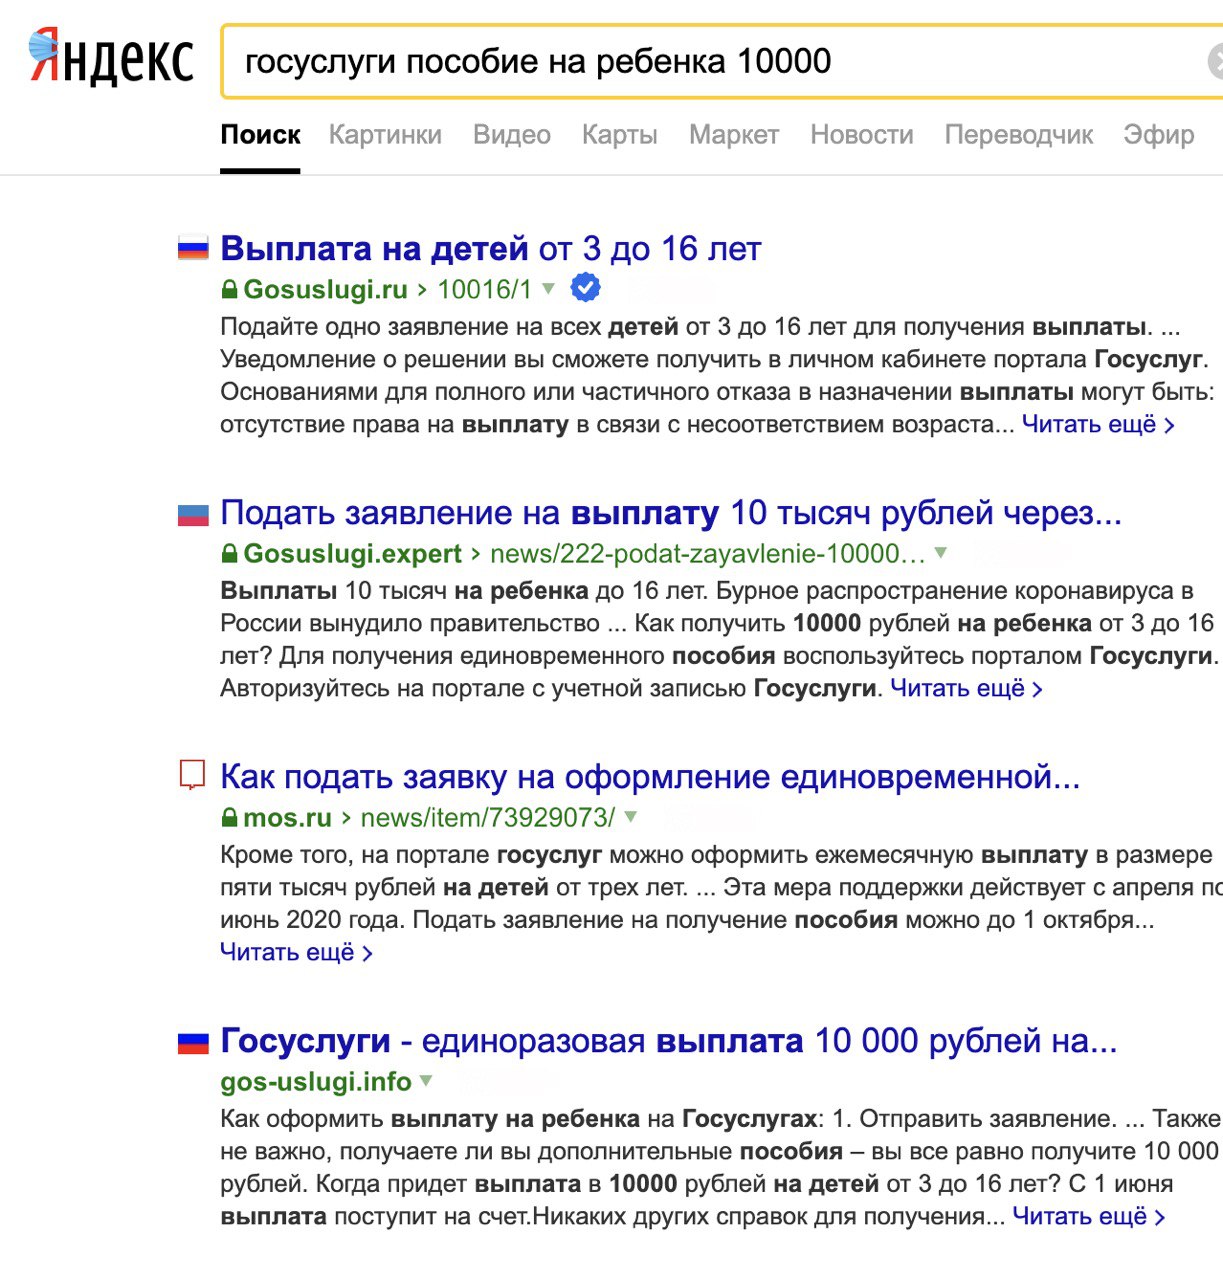Click 'Читать ещё' in mos.ru result
Screen dimensions: 1223x1280
point(296,952)
